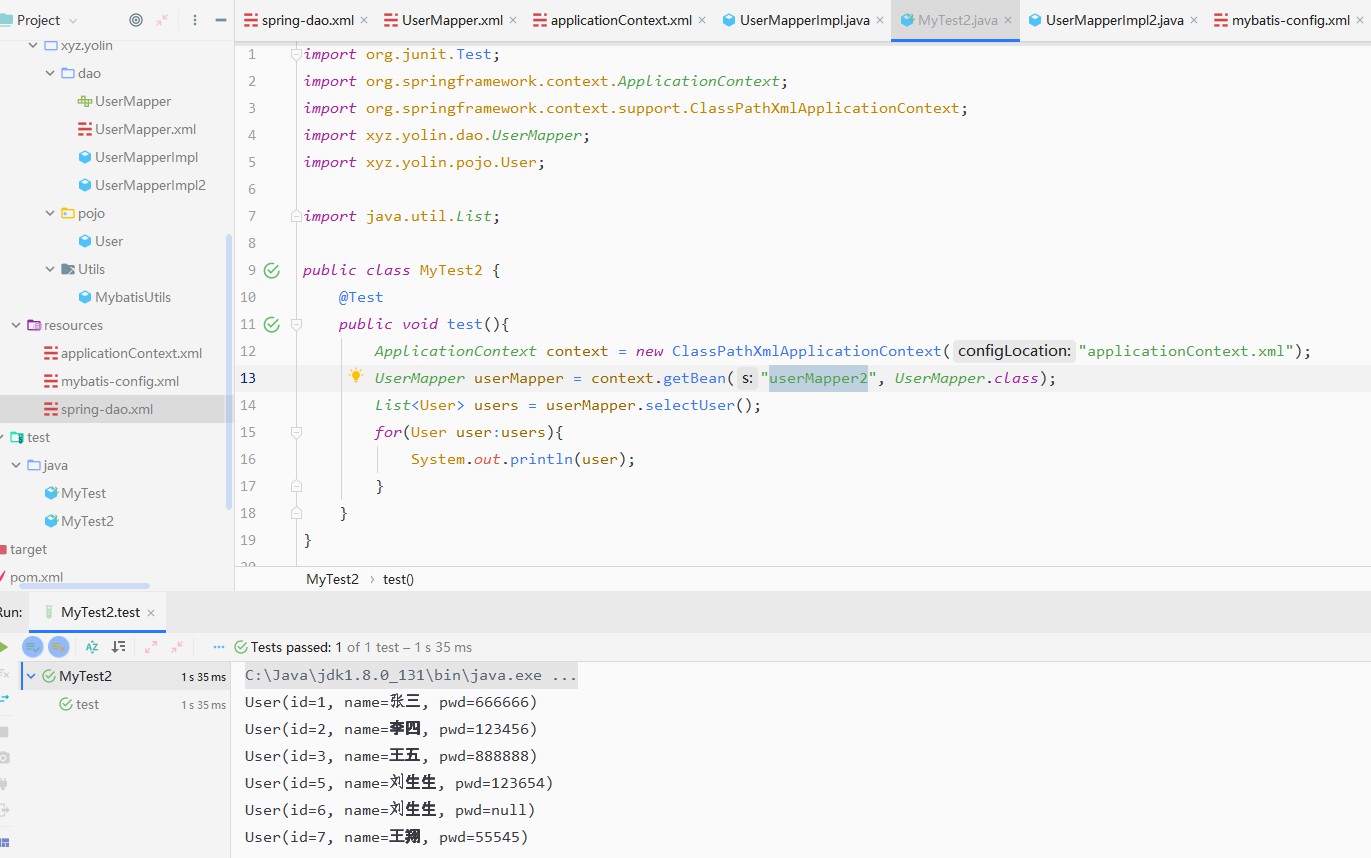Image resolution: width=1371 pixels, height=858 pixels.
Task: Rerun the test with green play button
Action: coord(4,647)
